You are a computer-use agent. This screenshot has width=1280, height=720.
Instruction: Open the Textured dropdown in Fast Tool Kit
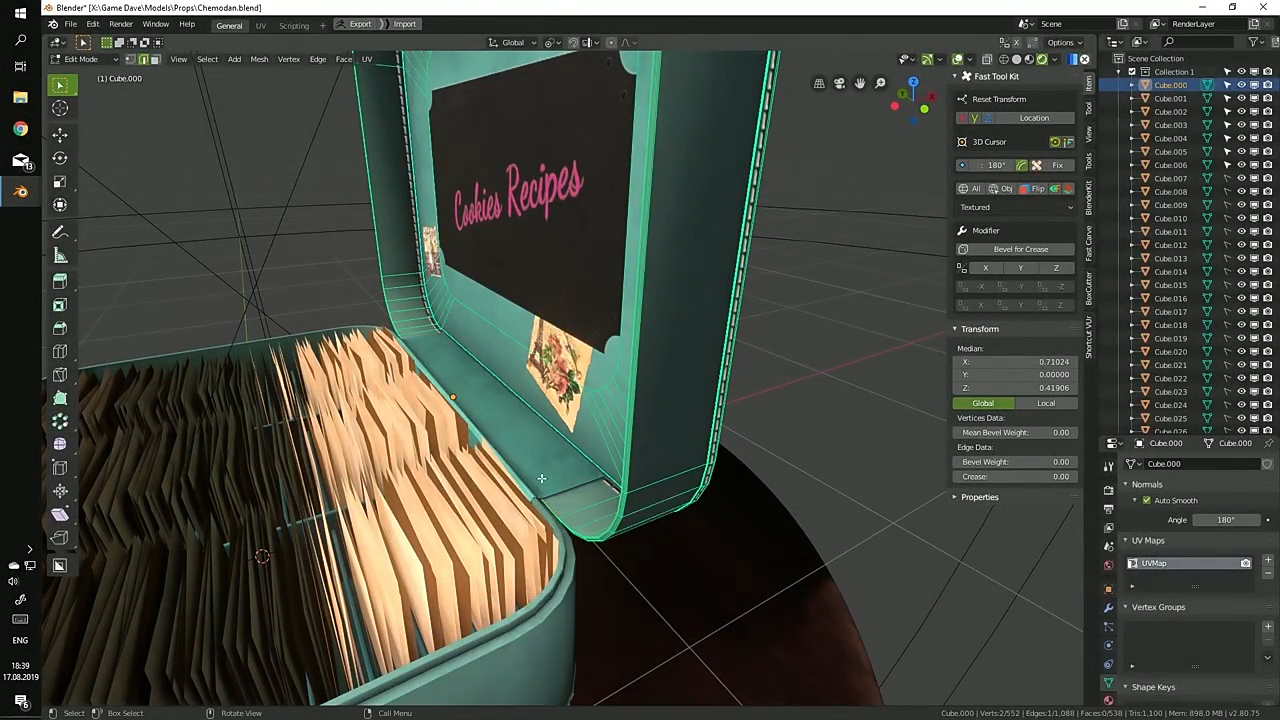click(1016, 207)
